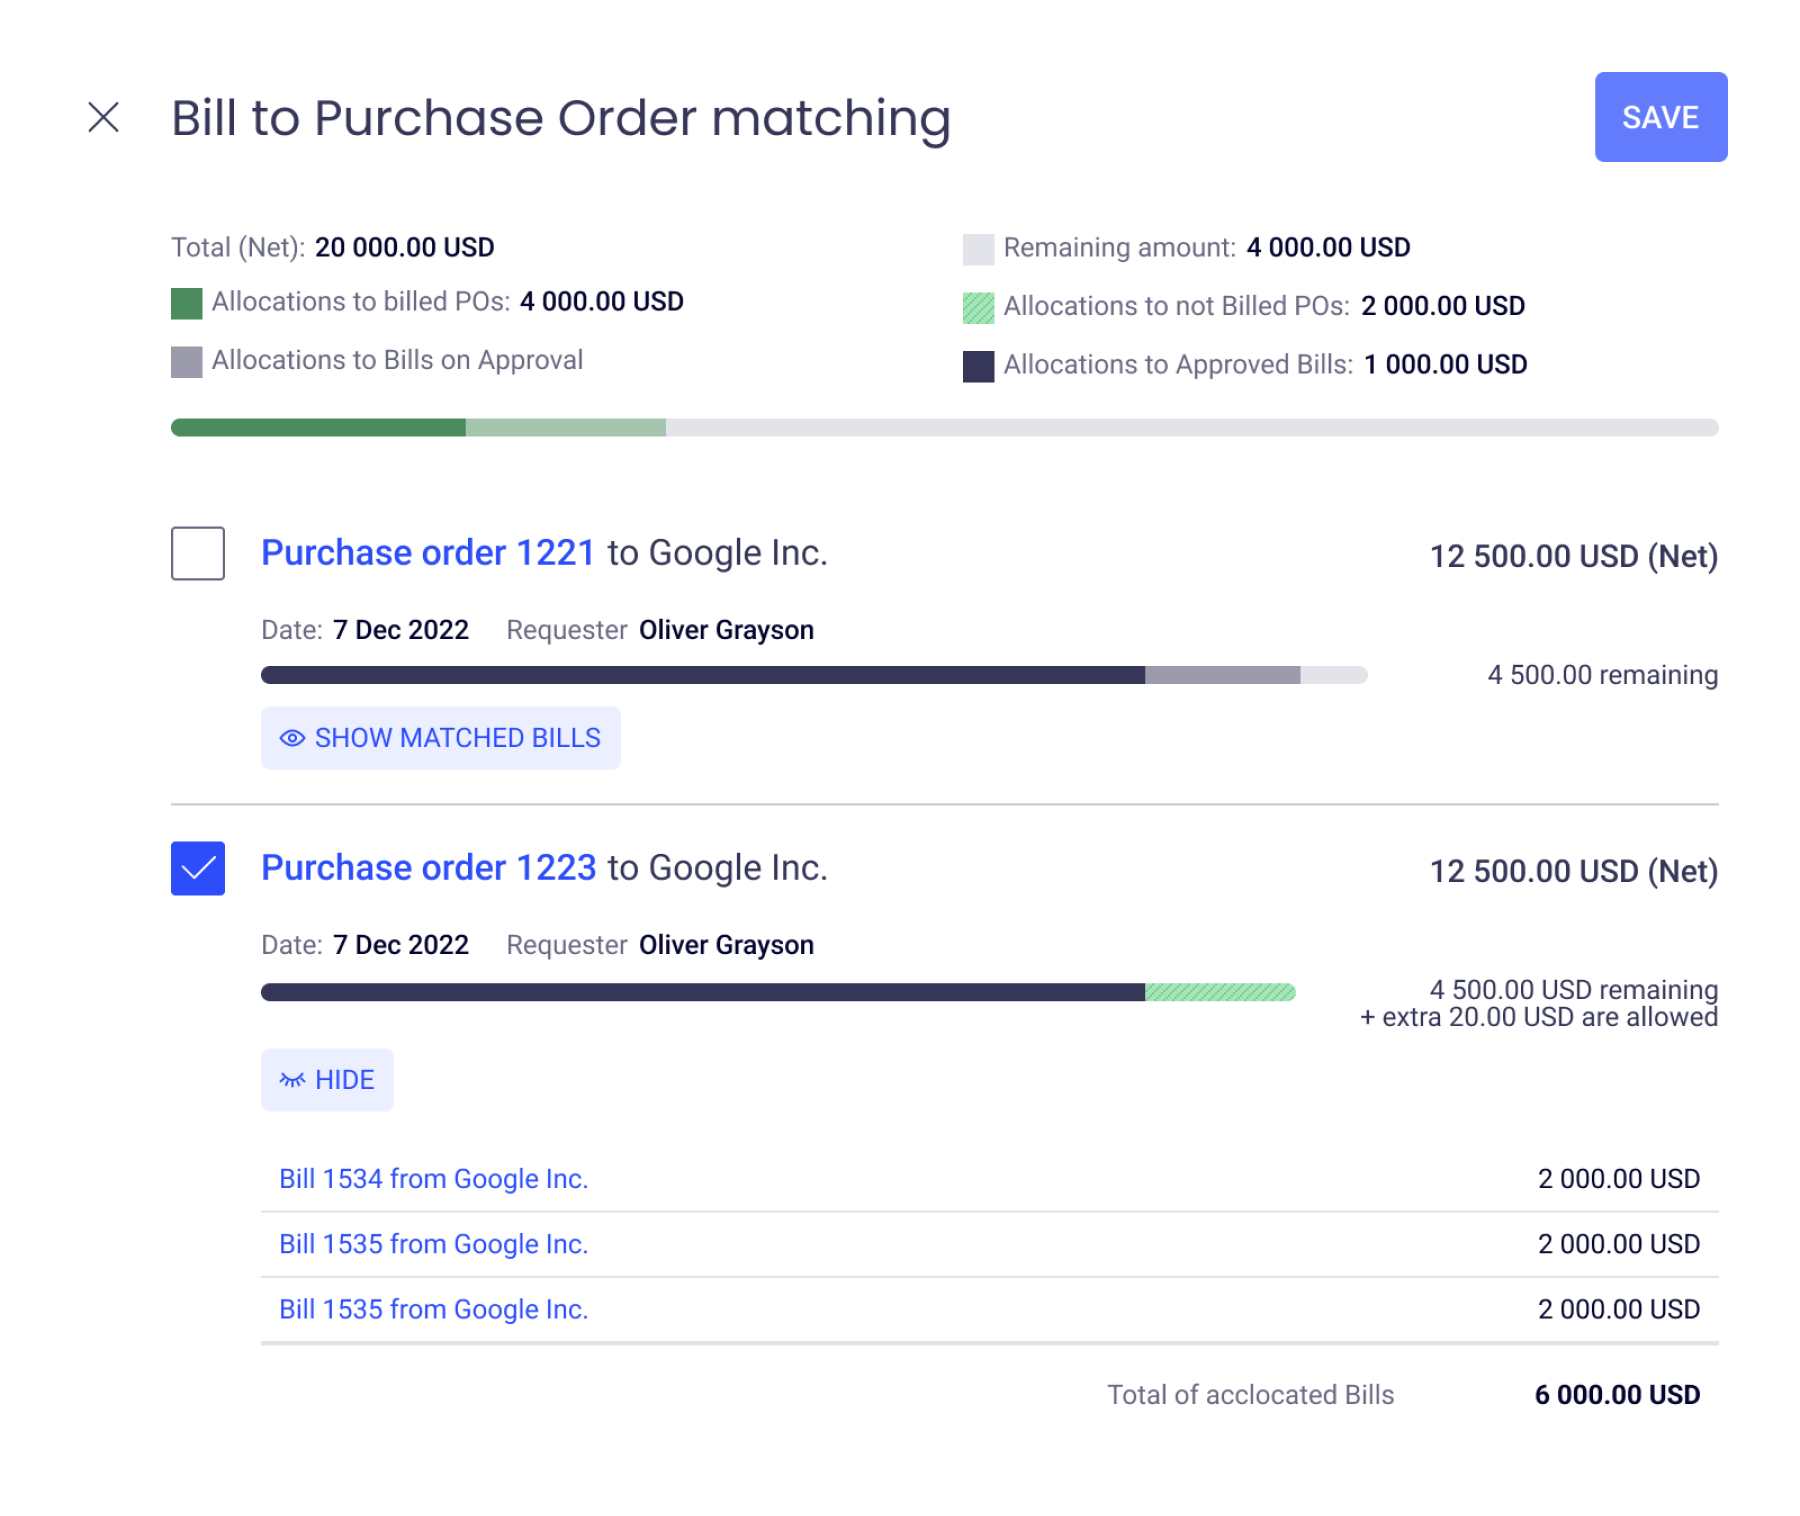Show matched bills for Purchase order 1221
This screenshot has width=1800, height=1516.
click(440, 738)
